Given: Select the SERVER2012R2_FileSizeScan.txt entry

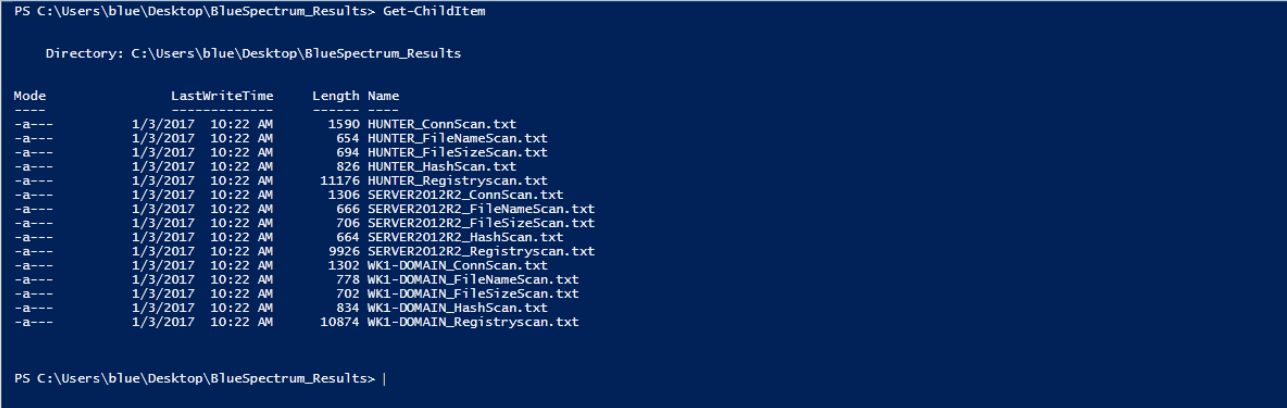Looking at the screenshot, I should coord(481,223).
